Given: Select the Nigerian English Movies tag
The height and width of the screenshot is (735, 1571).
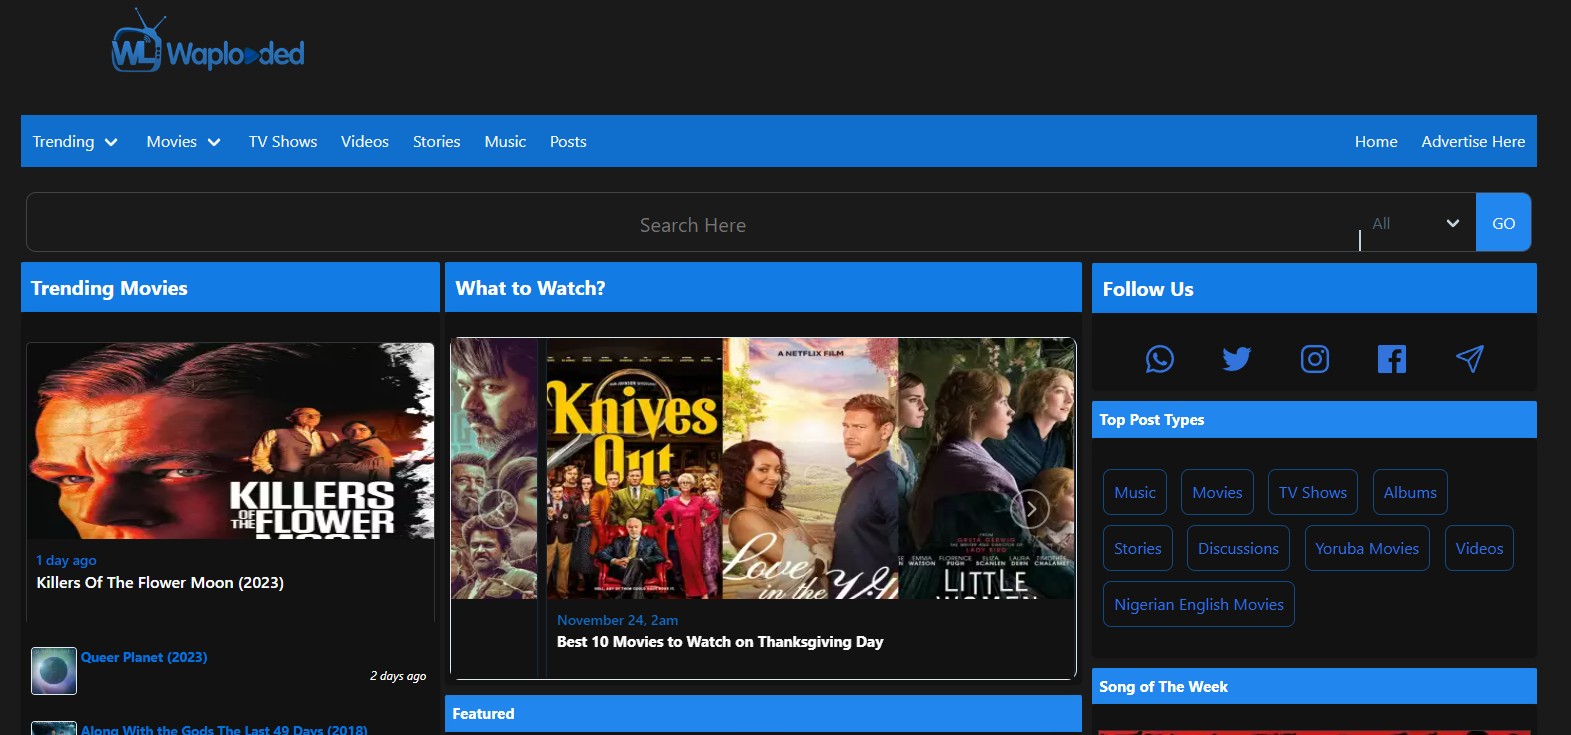Looking at the screenshot, I should tap(1199, 604).
